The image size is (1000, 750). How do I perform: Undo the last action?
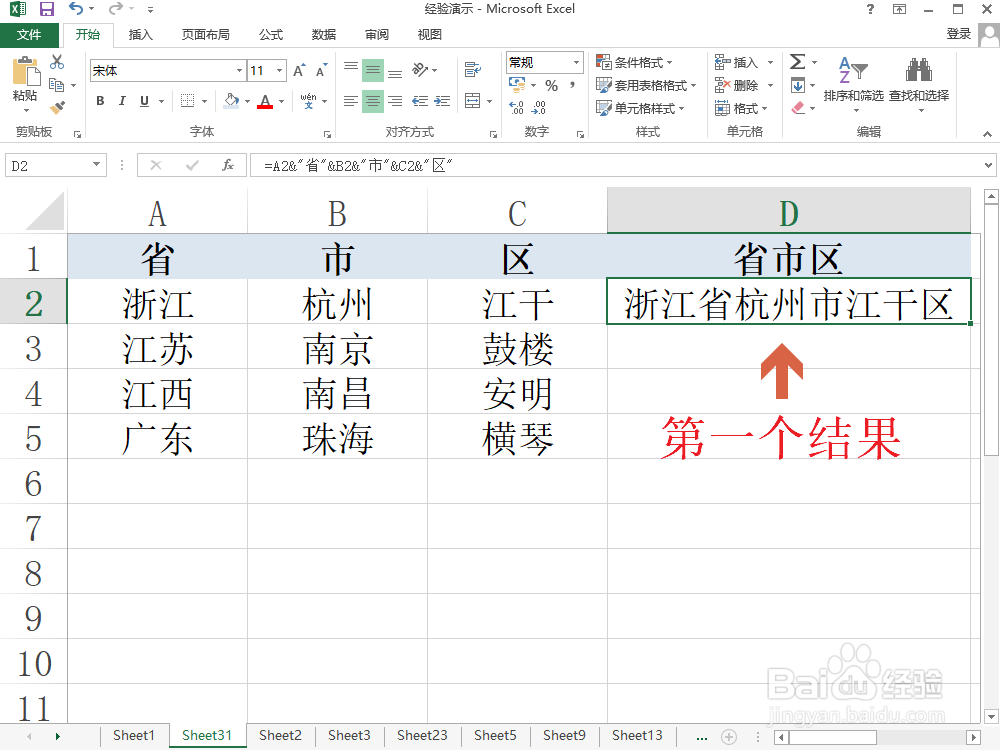(76, 9)
